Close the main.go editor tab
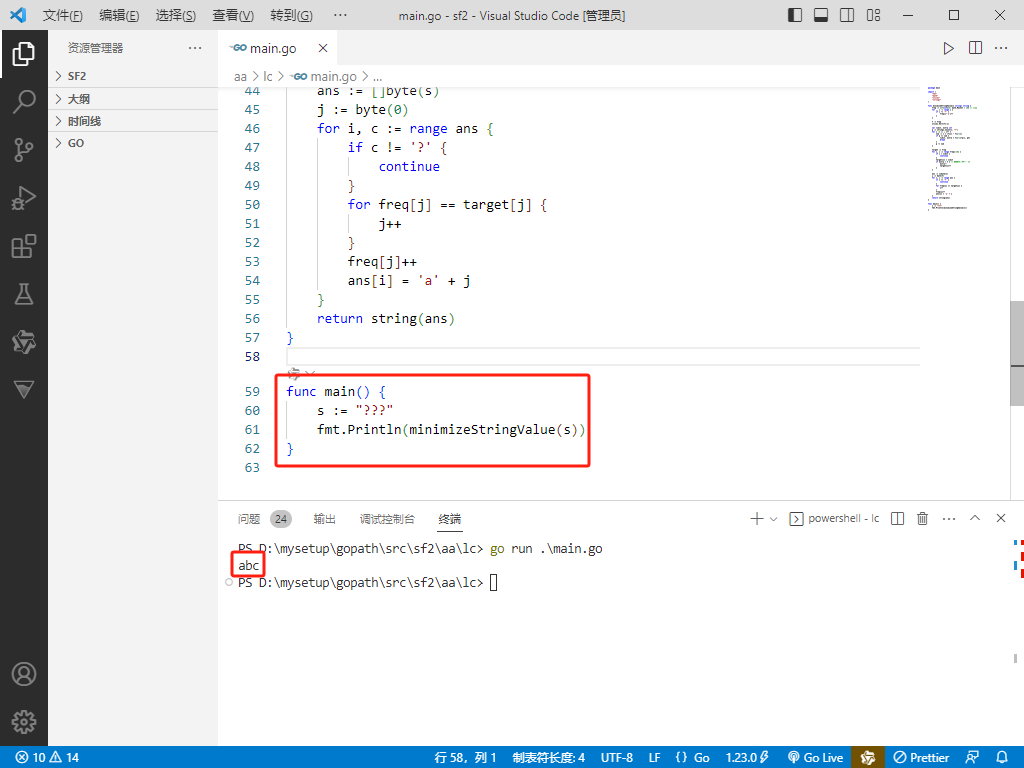This screenshot has width=1024, height=768. [323, 48]
